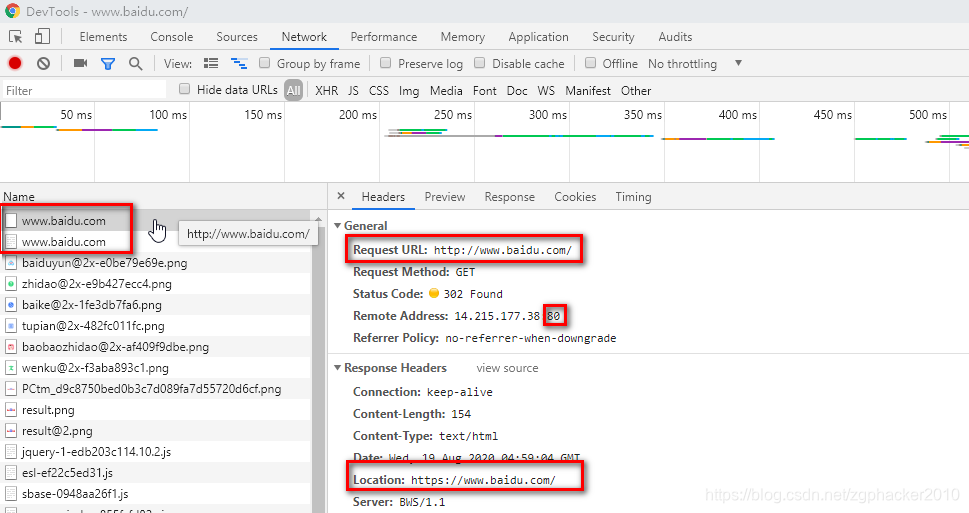The width and height of the screenshot is (969, 513).
Task: Collapse the Response Headers section
Action: (337, 368)
